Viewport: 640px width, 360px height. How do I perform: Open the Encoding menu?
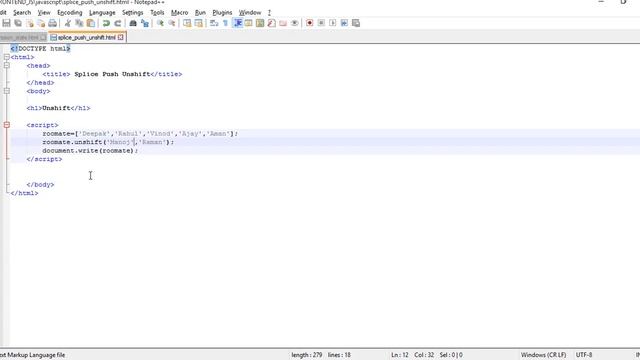[x=70, y=13]
